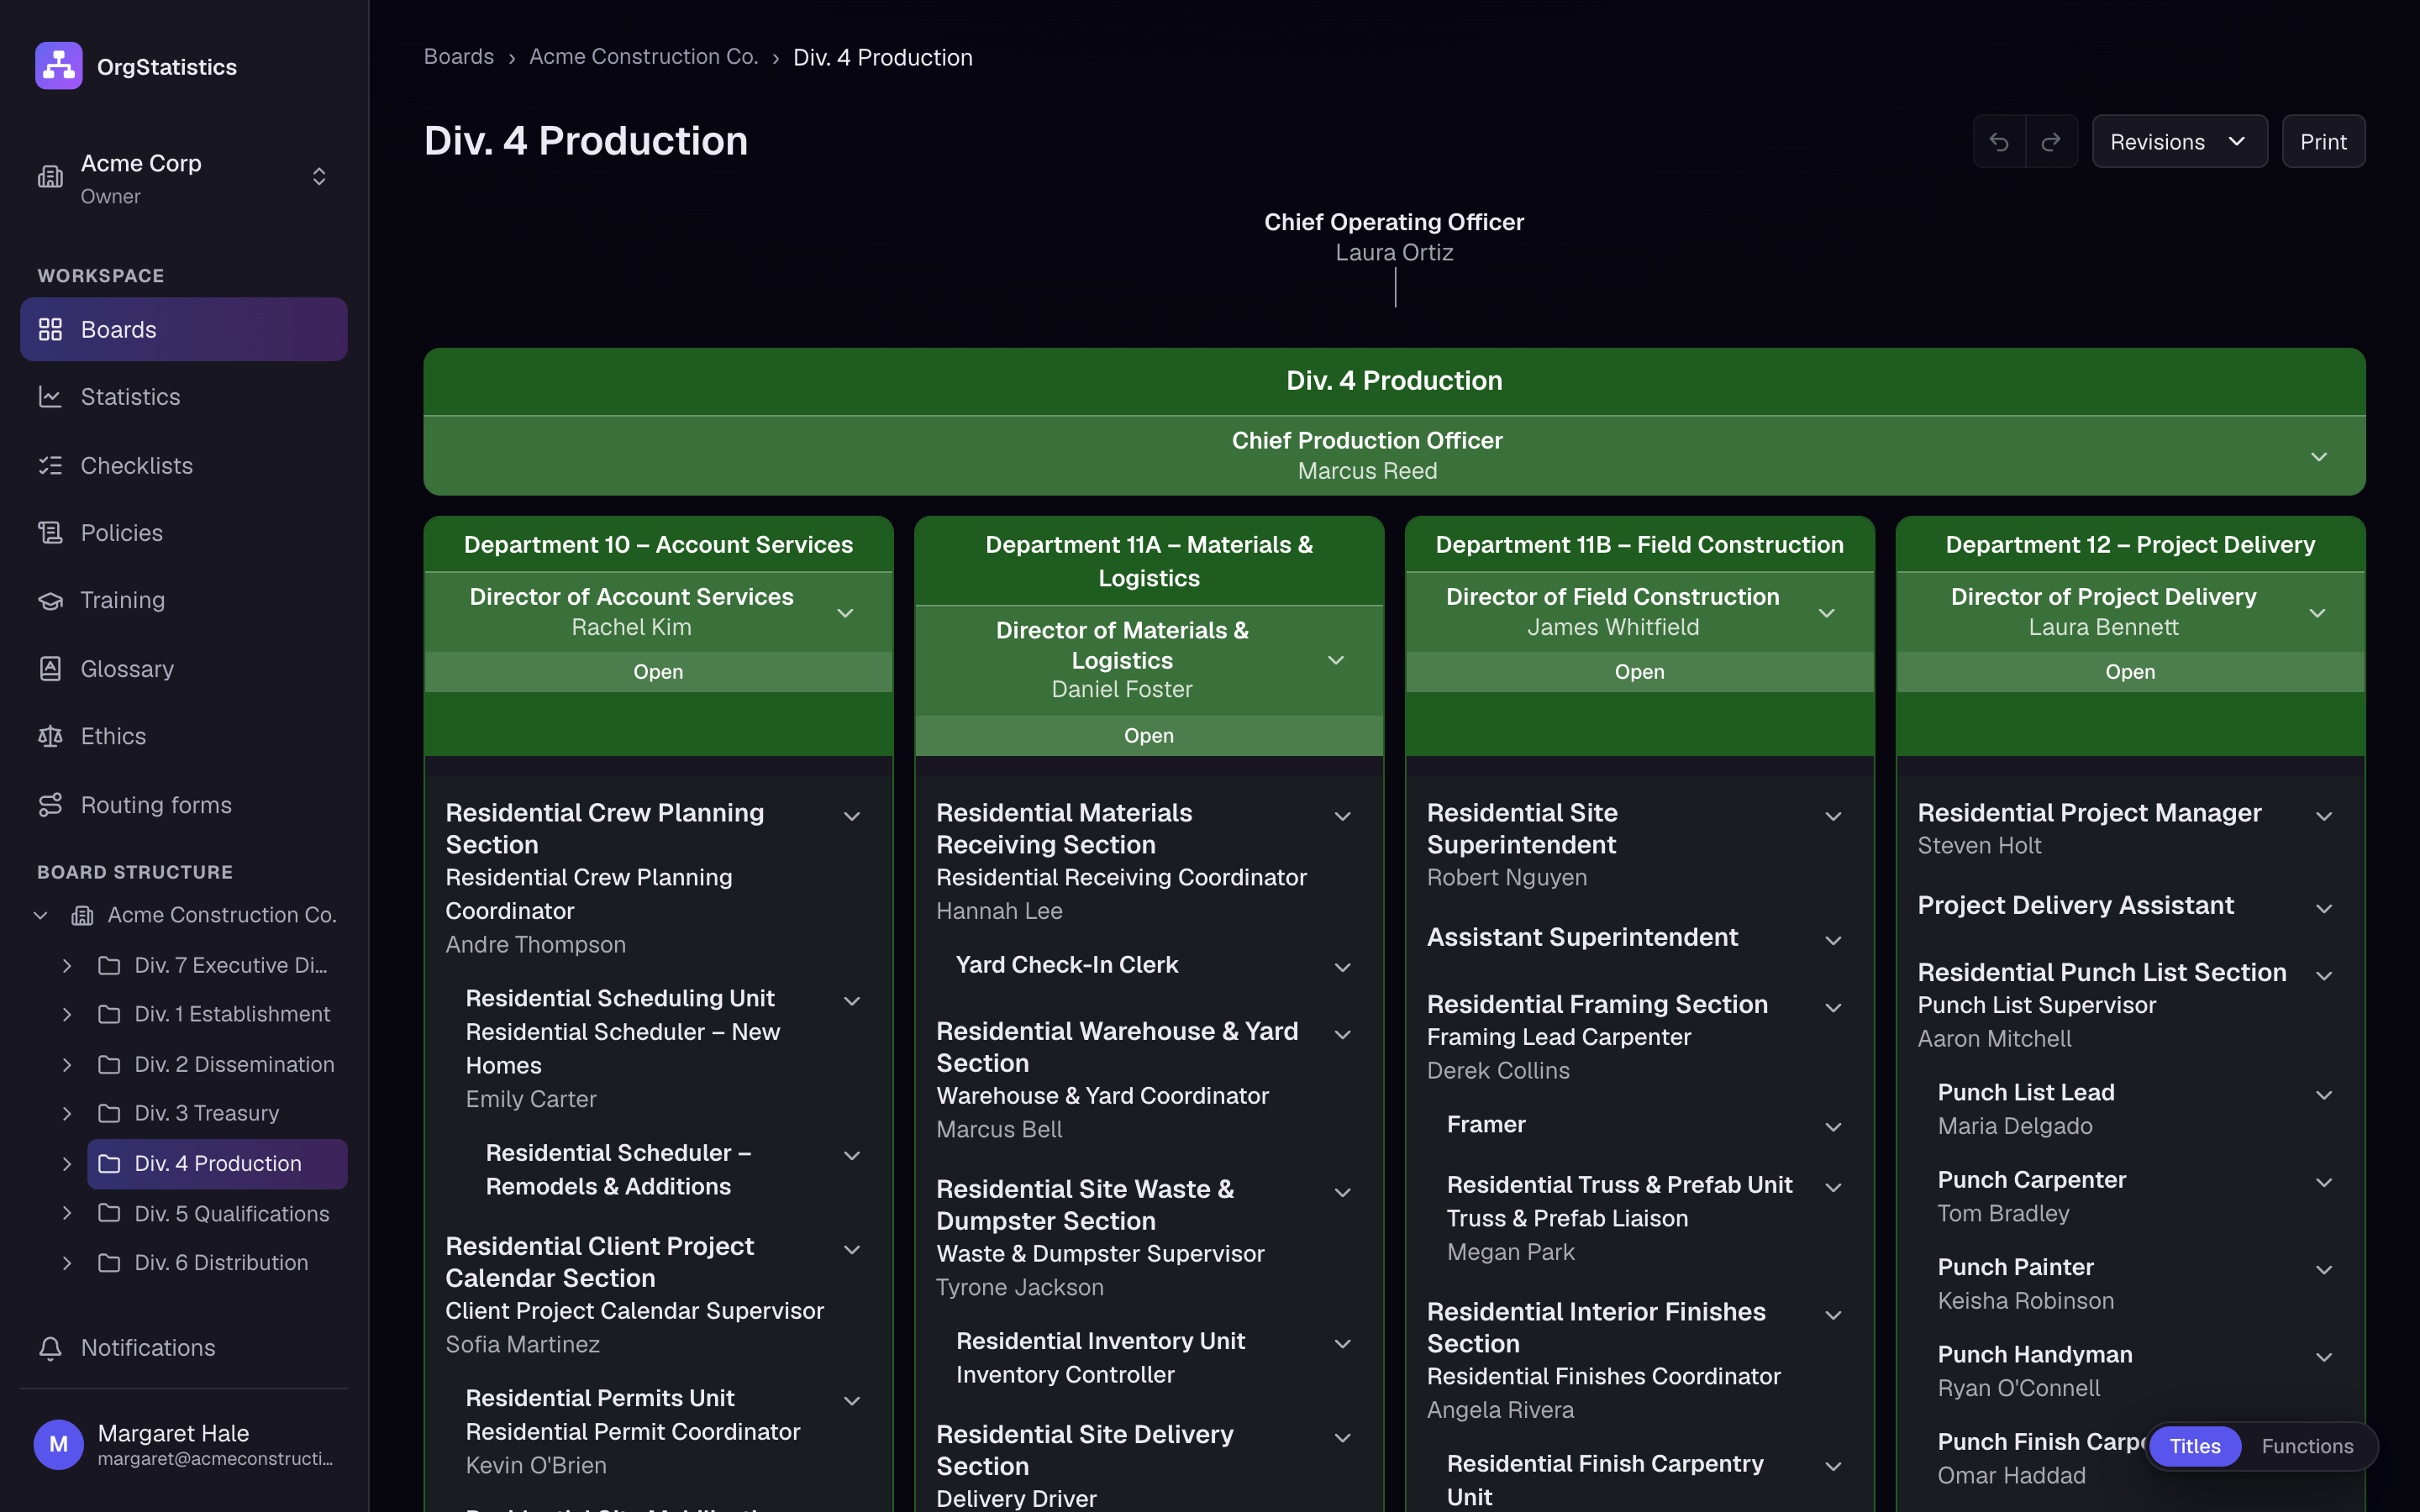Click the undo arrow icon

1999,142
